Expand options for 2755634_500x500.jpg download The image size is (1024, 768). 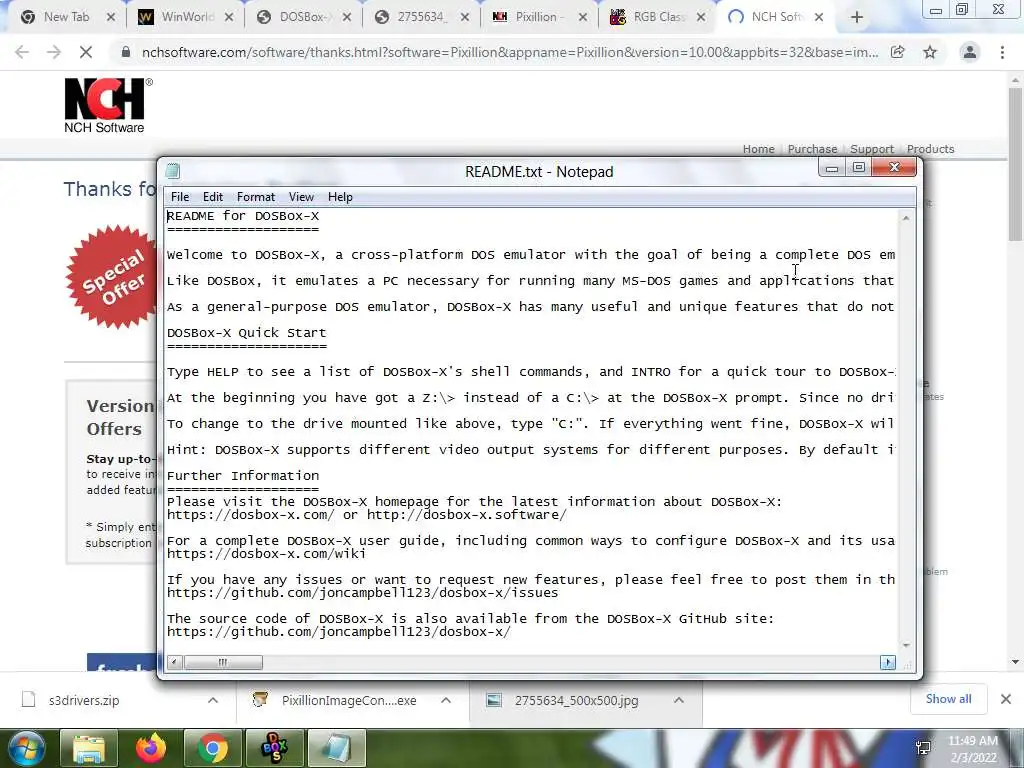coord(679,700)
